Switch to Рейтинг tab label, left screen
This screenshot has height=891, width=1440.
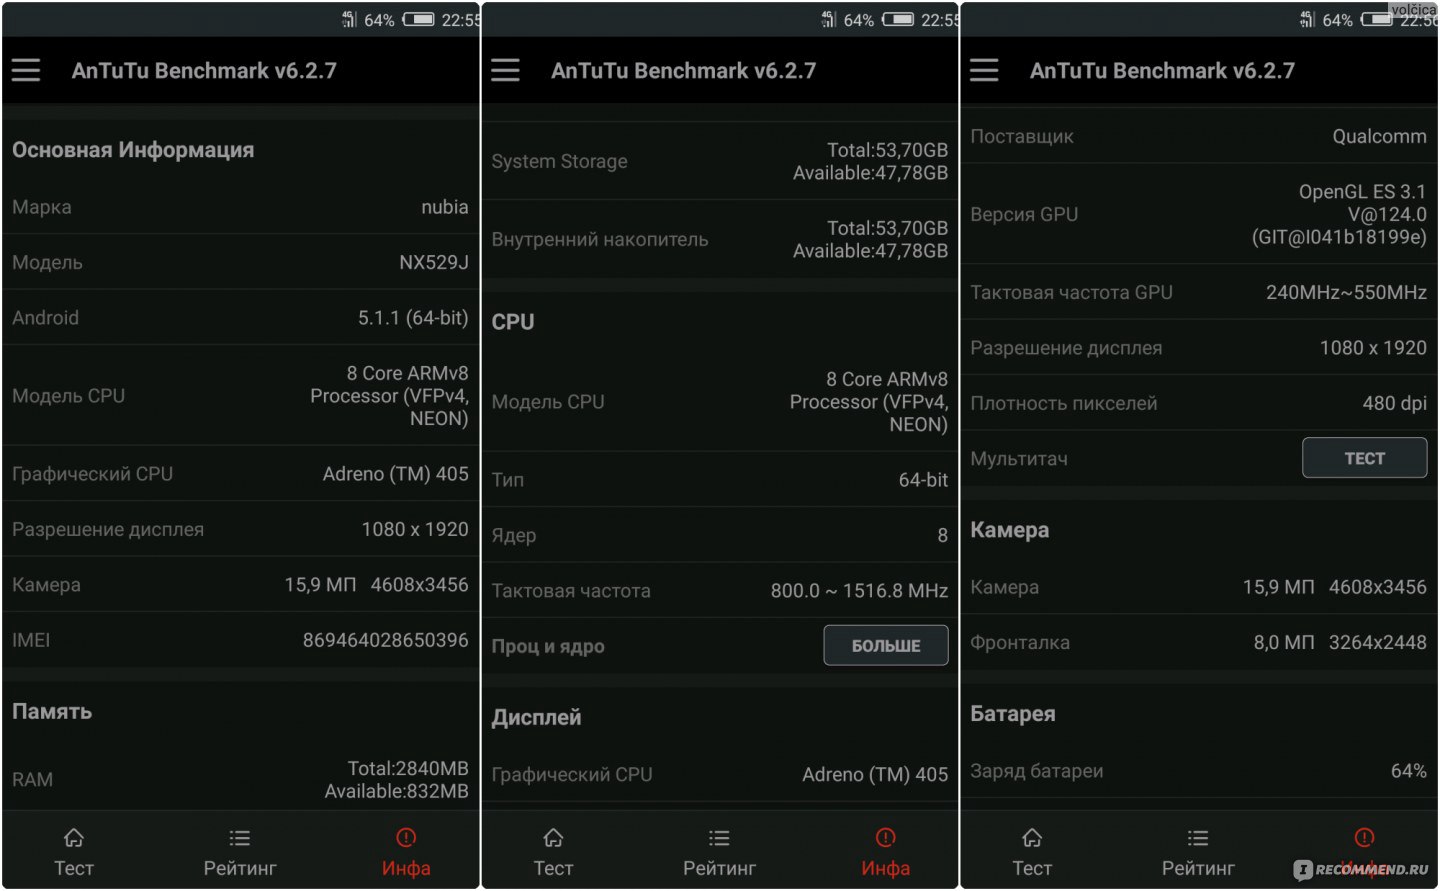(240, 868)
